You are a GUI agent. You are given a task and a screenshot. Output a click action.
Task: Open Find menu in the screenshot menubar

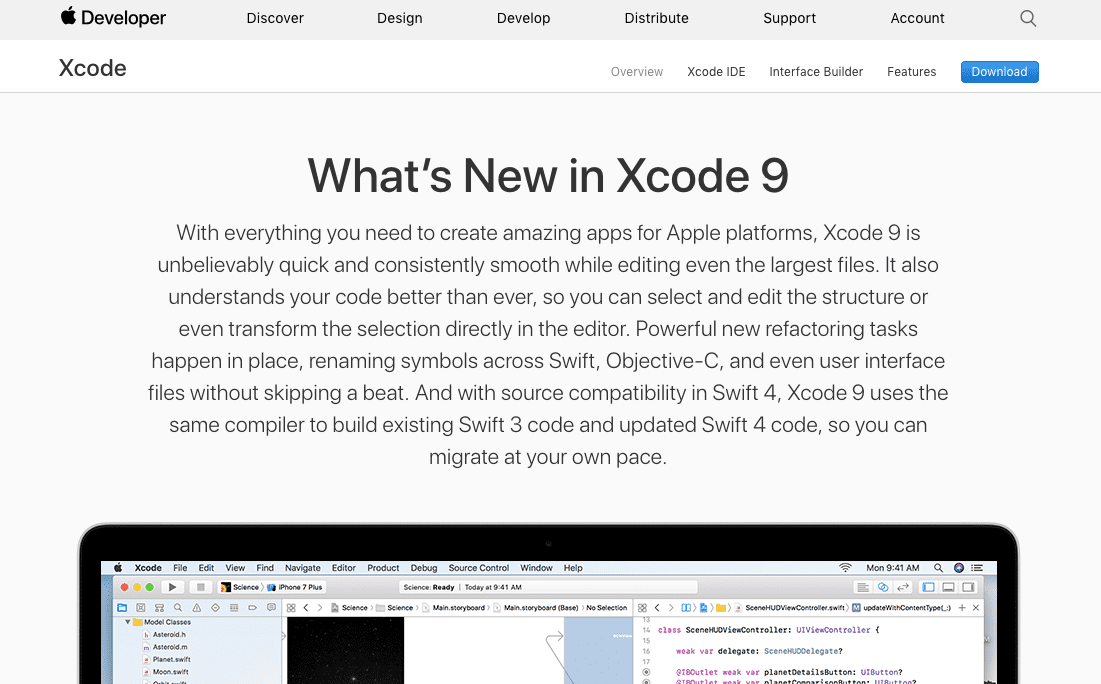[x=265, y=567]
